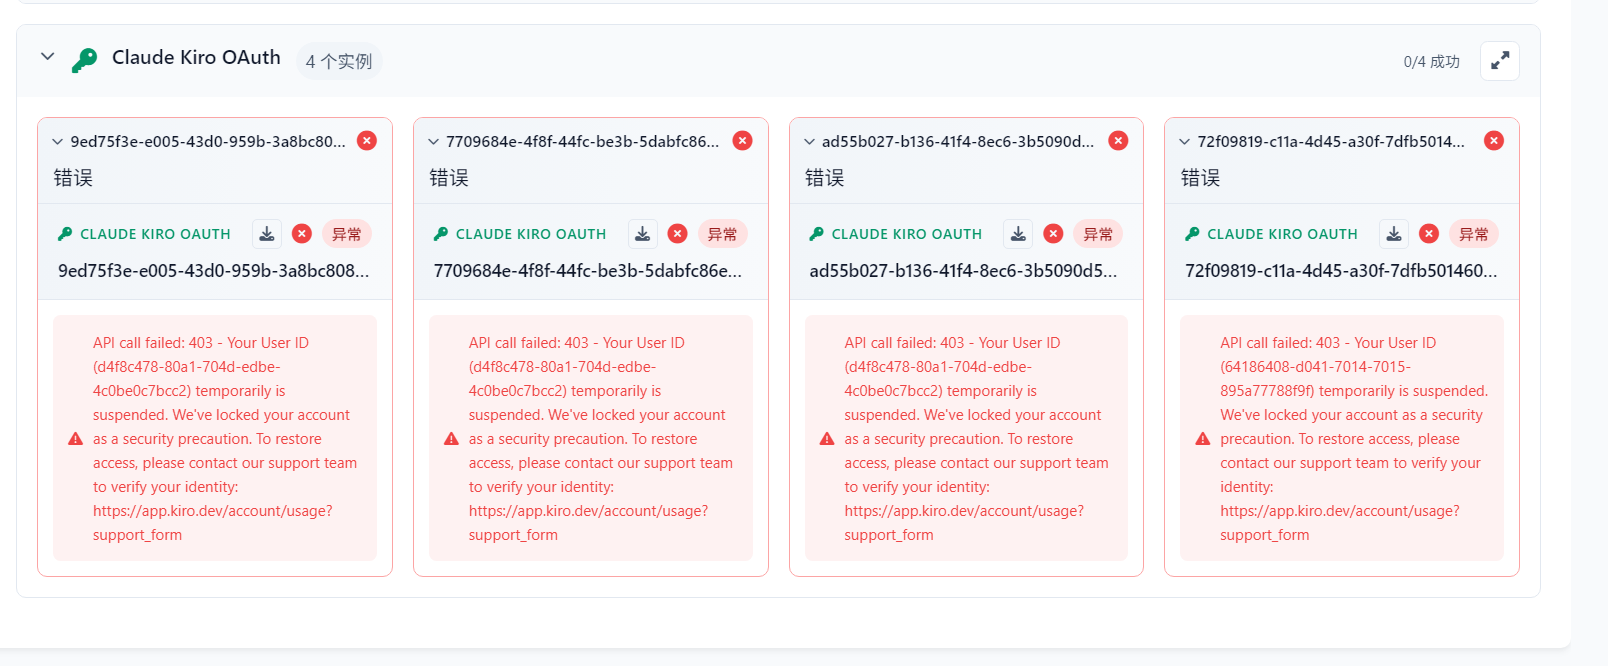The image size is (1608, 666).
Task: Click the 异常 status badge on 7709684e card
Action: tap(722, 234)
